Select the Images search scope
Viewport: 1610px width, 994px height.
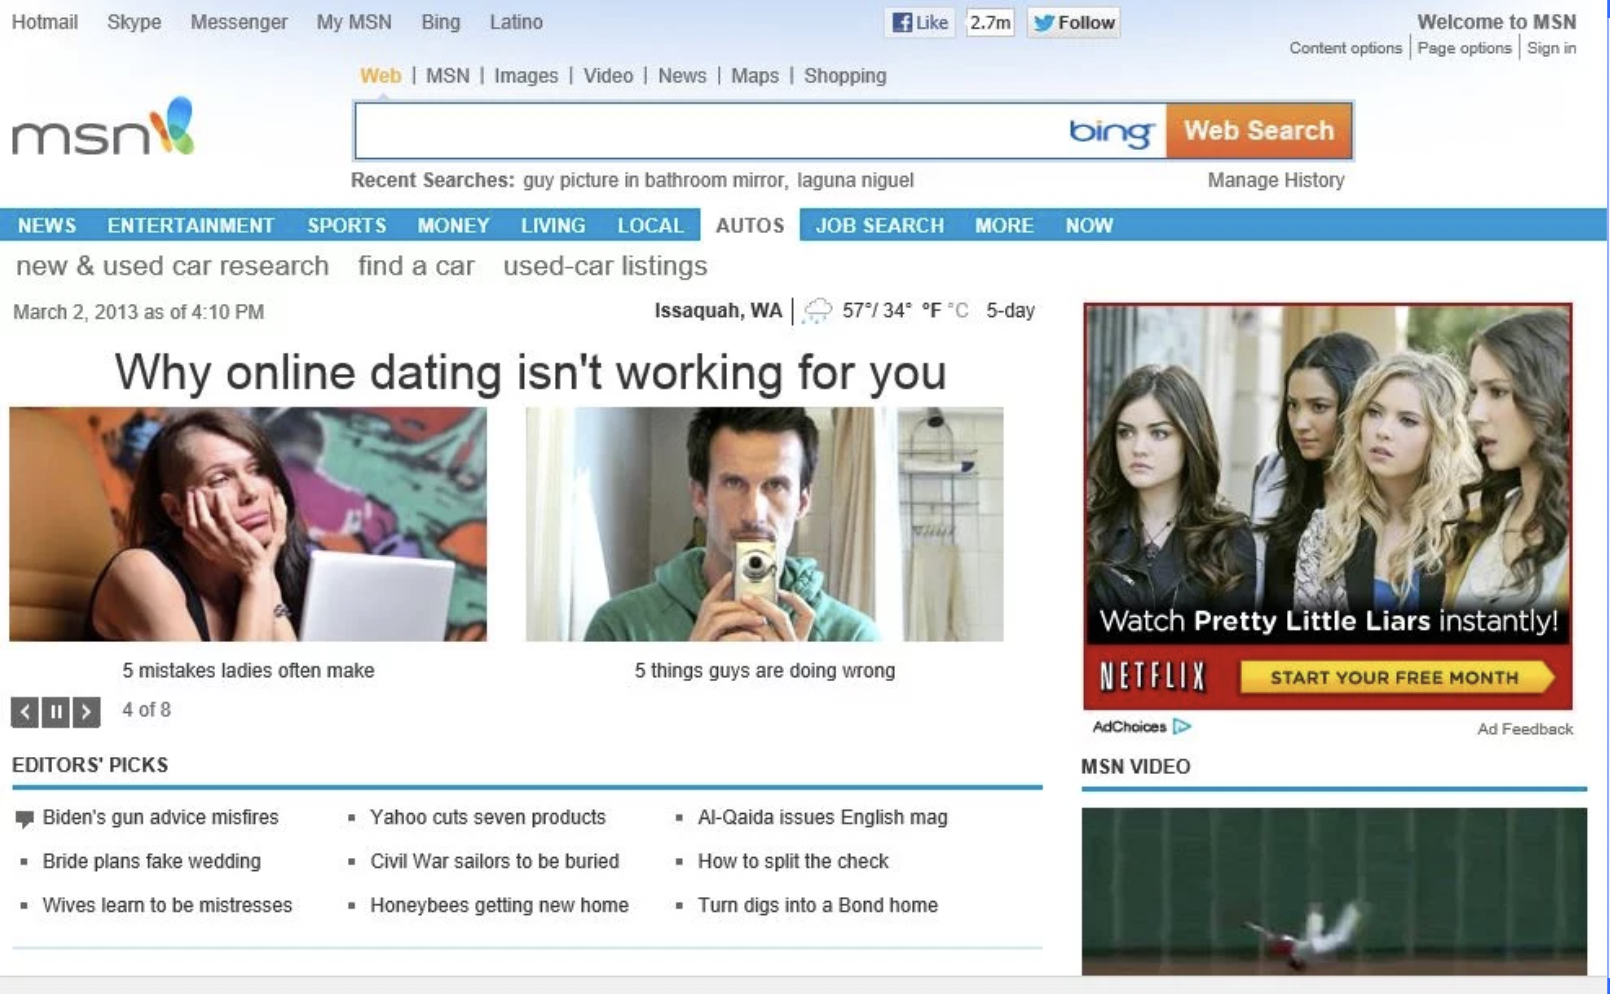526,76
